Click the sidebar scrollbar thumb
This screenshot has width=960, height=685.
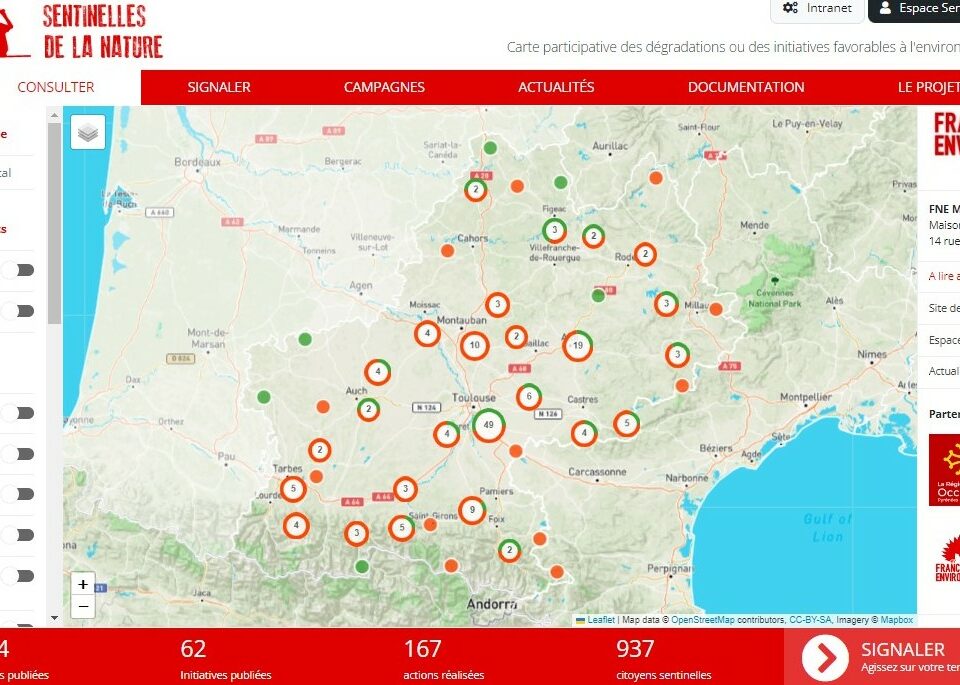pos(54,223)
